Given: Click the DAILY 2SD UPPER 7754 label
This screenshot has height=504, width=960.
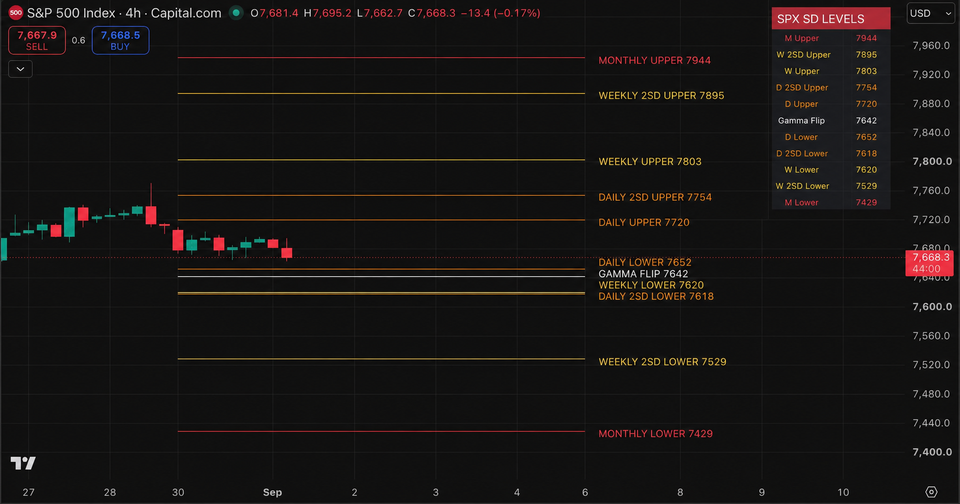Looking at the screenshot, I should pyautogui.click(x=655, y=197).
